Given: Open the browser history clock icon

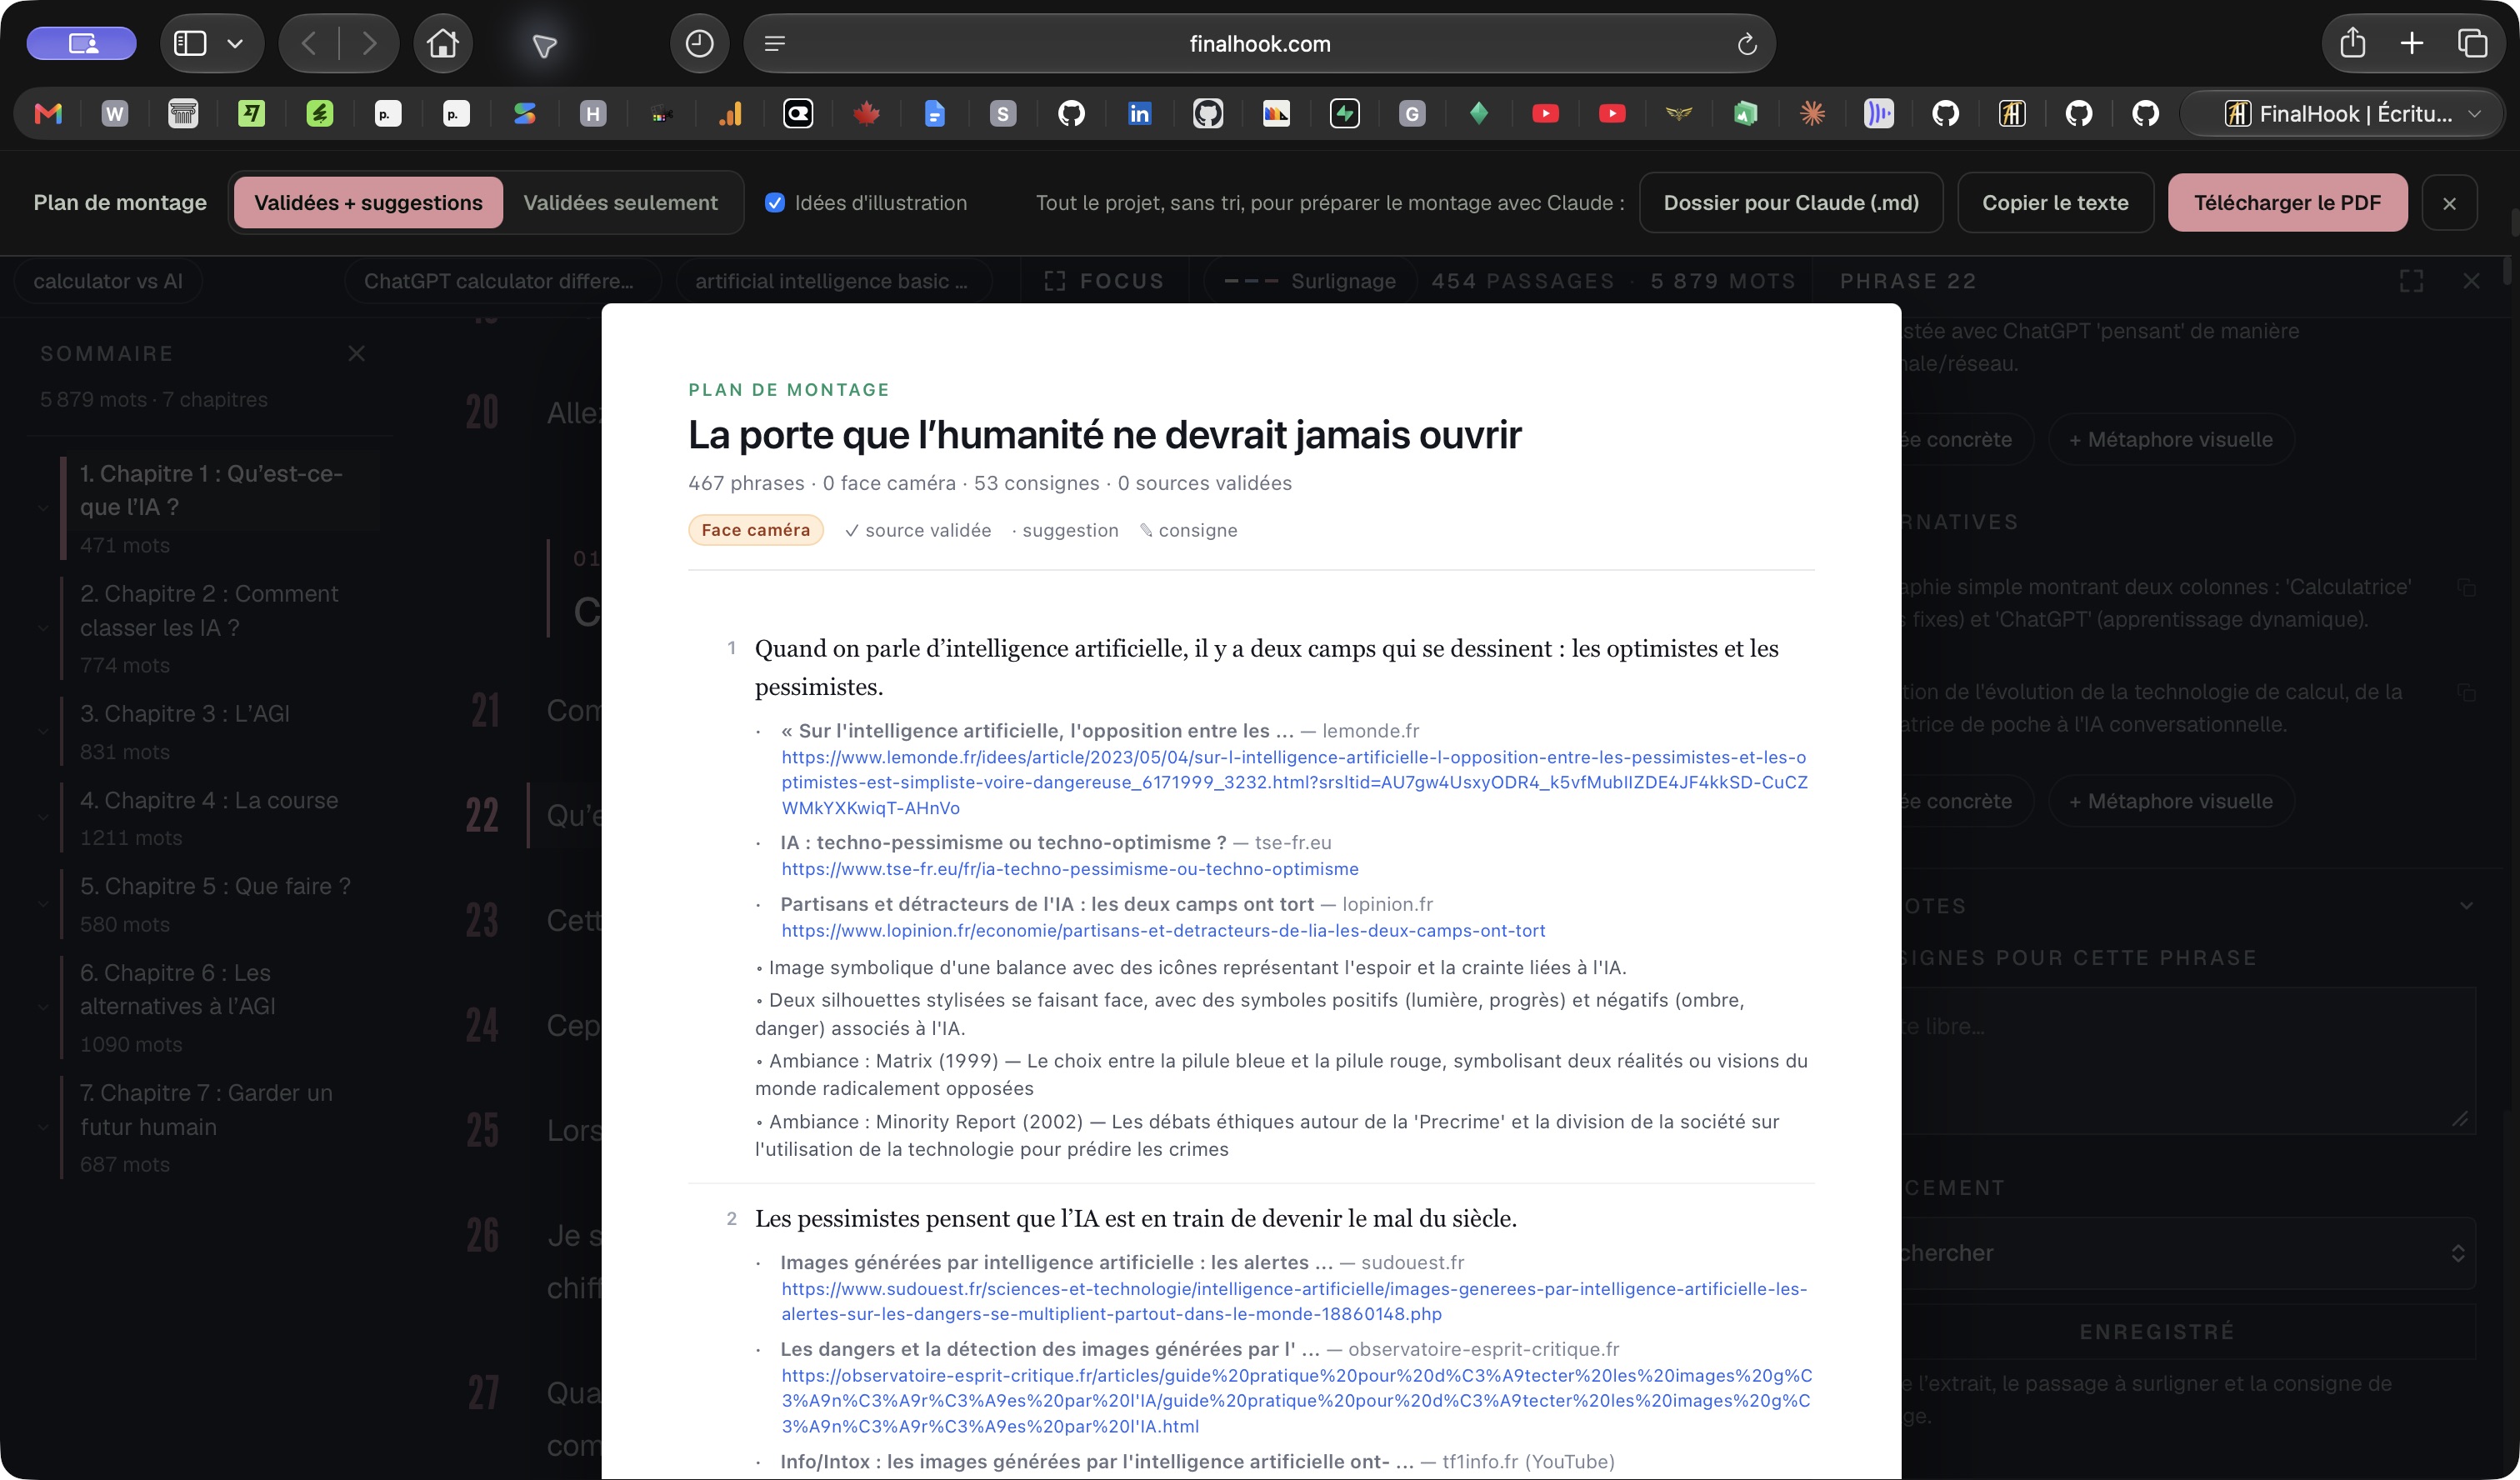Looking at the screenshot, I should [x=699, y=43].
